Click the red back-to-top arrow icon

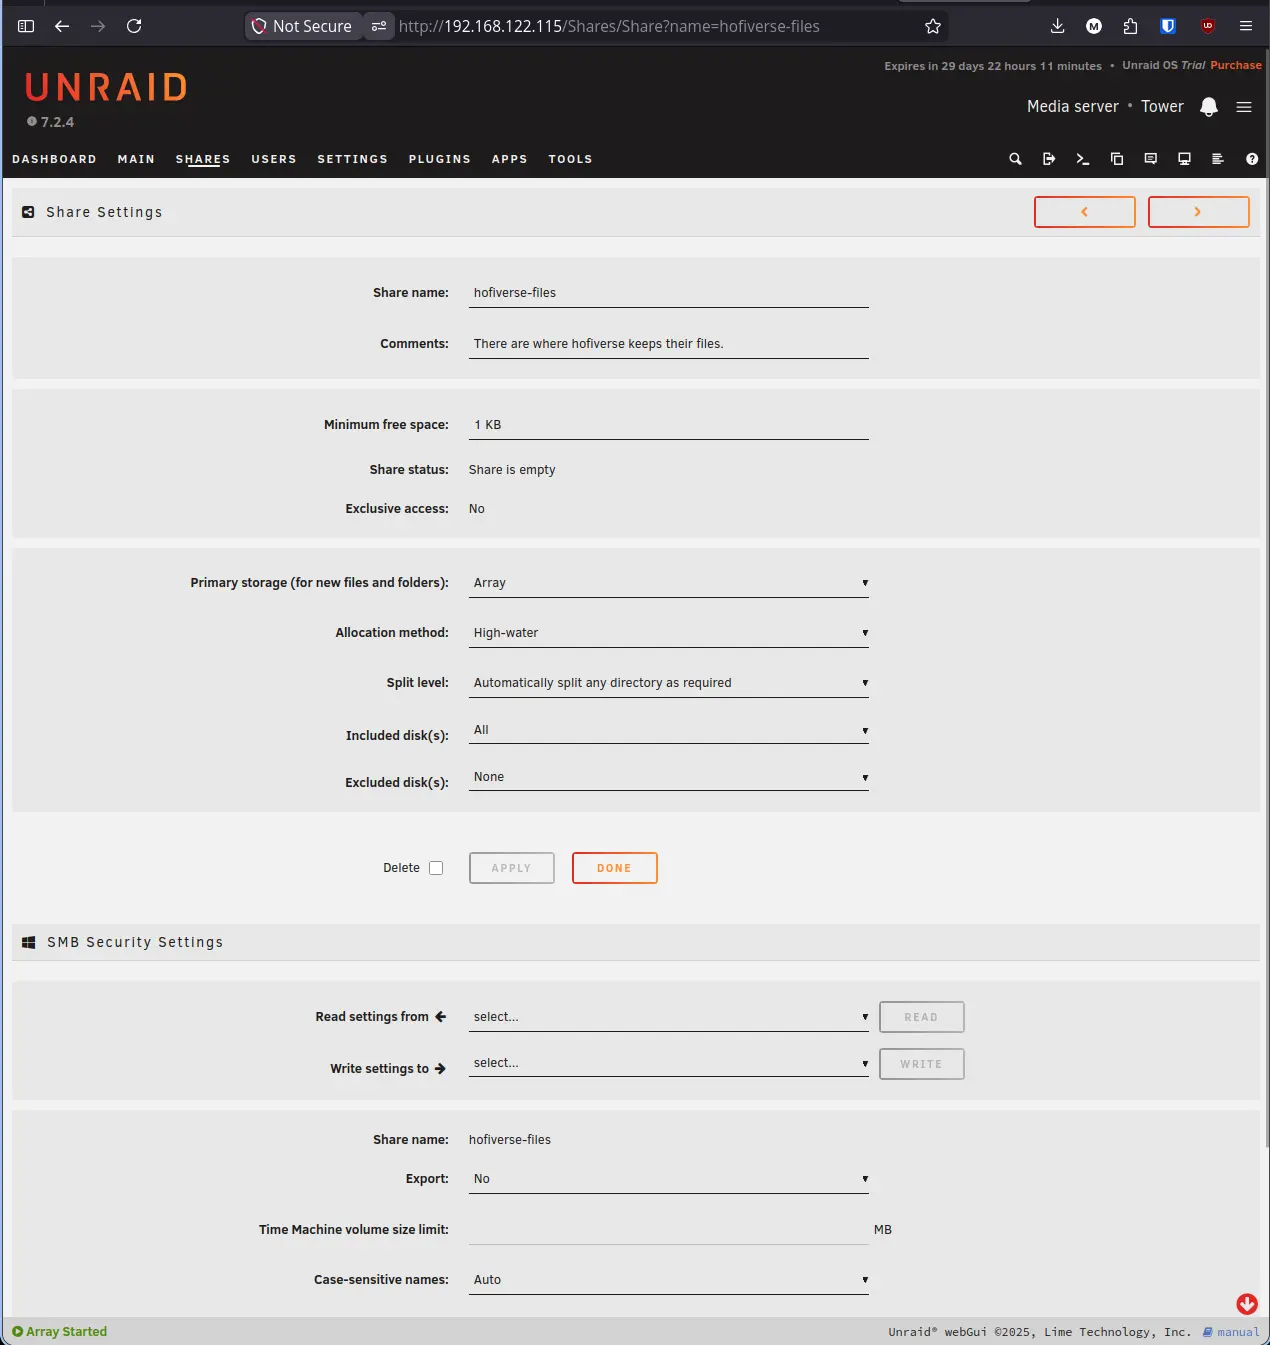tap(1247, 1304)
